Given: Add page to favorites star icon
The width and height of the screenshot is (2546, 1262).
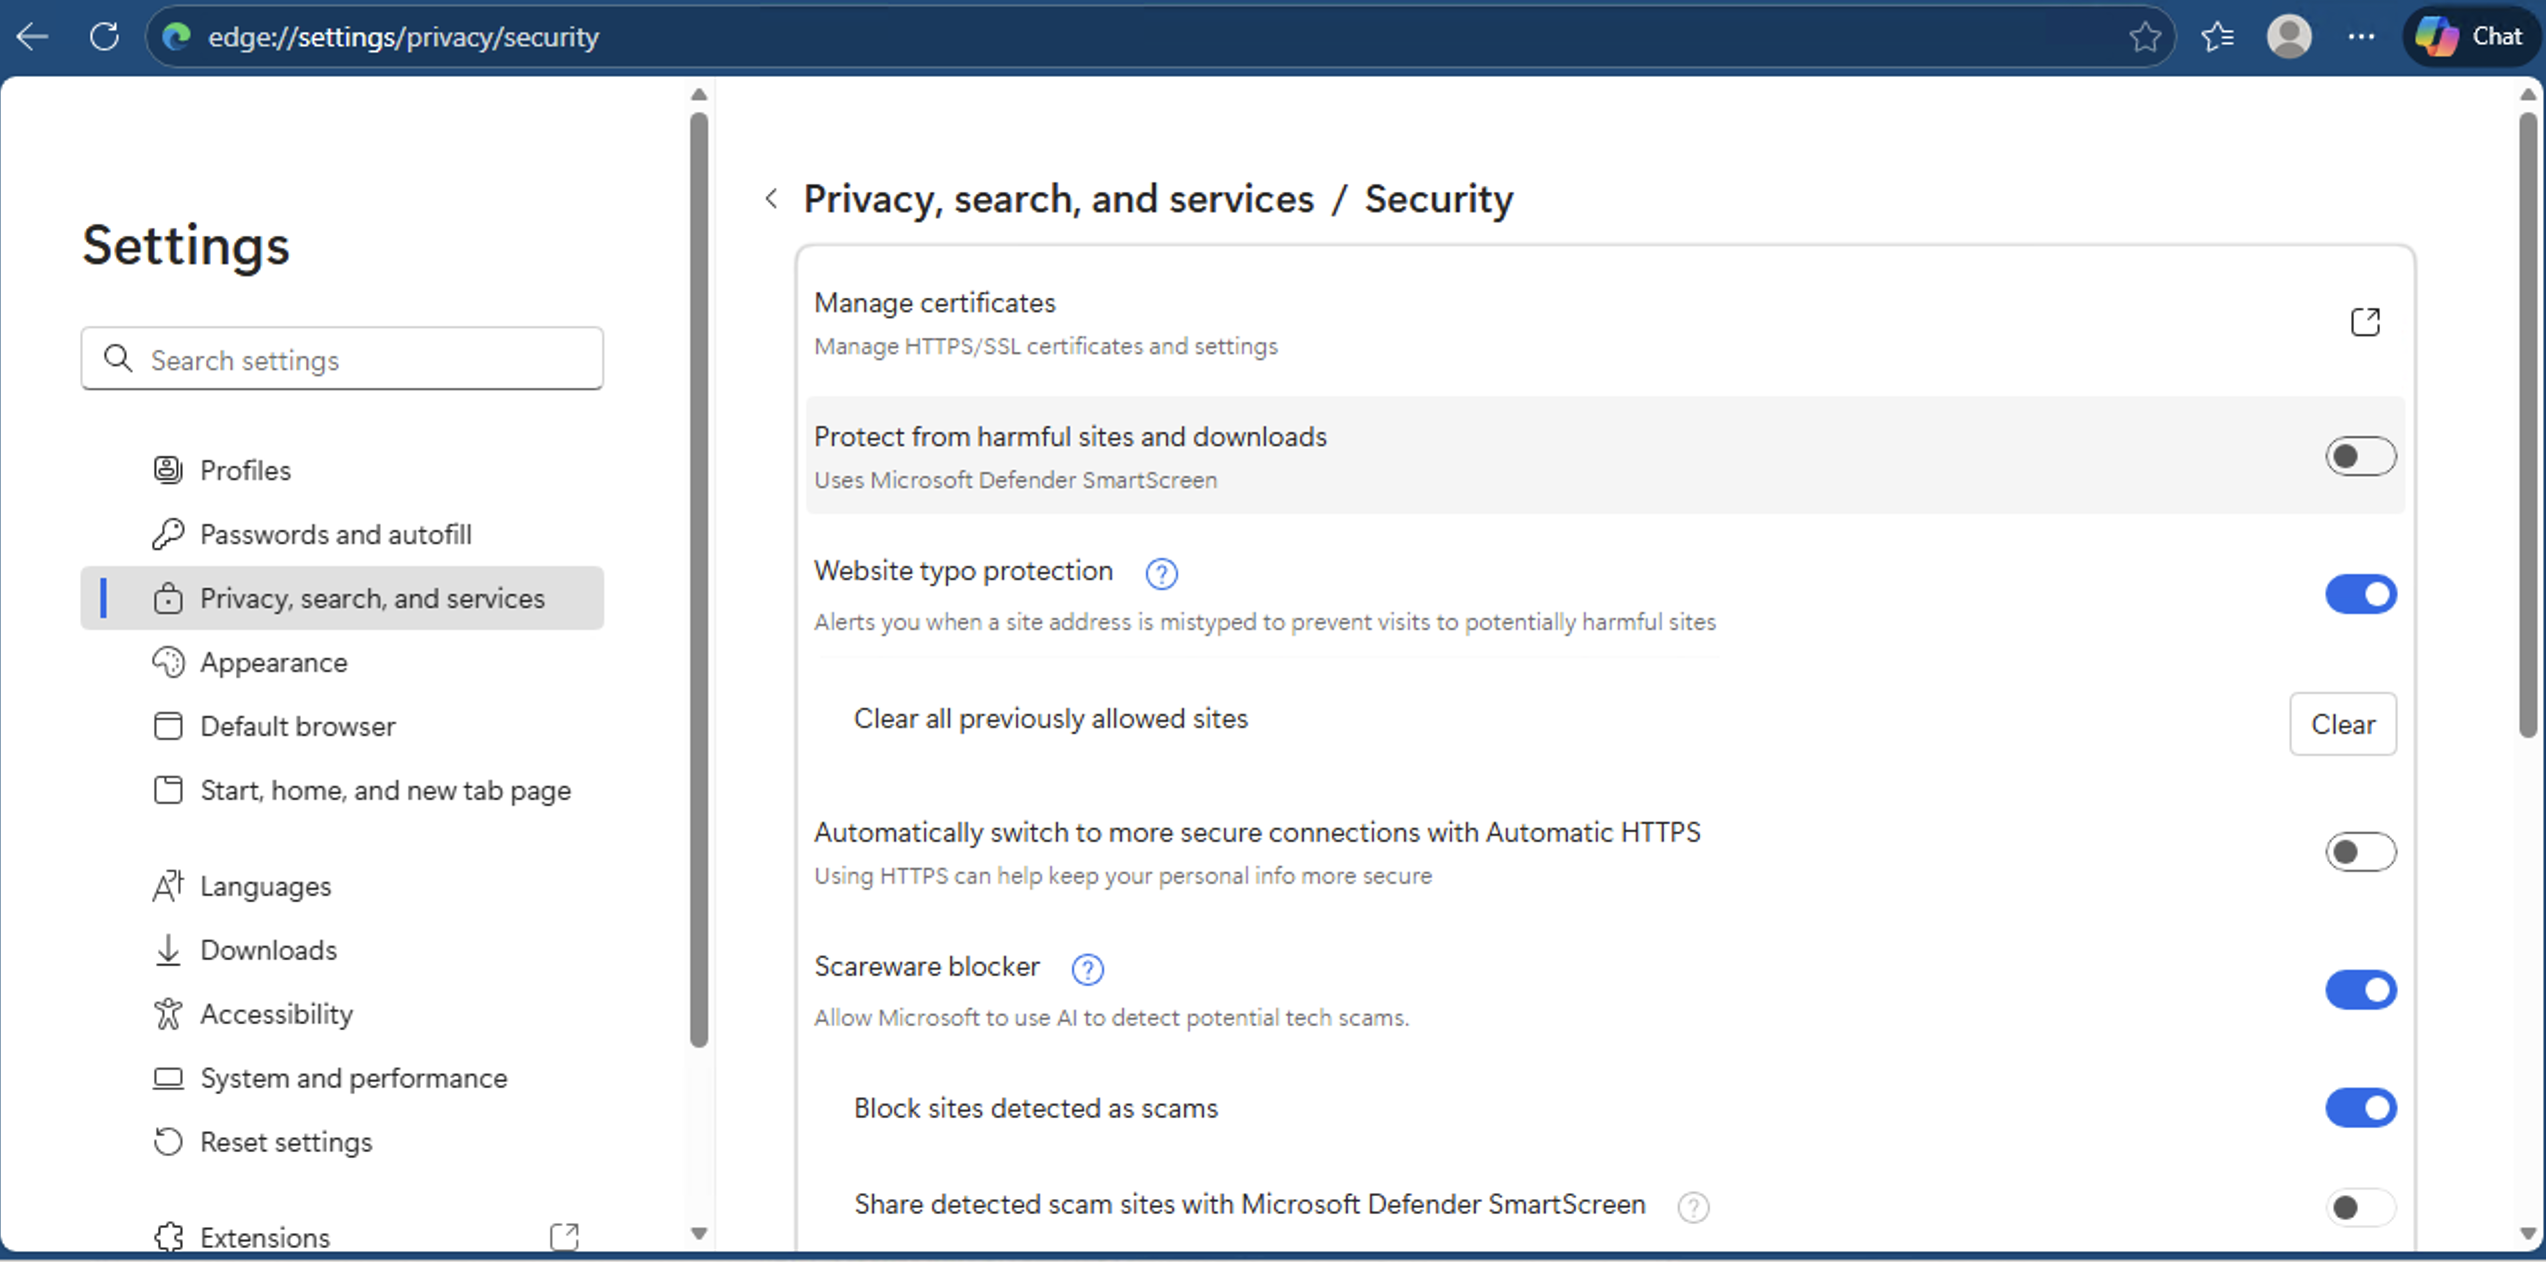Looking at the screenshot, I should [2143, 37].
